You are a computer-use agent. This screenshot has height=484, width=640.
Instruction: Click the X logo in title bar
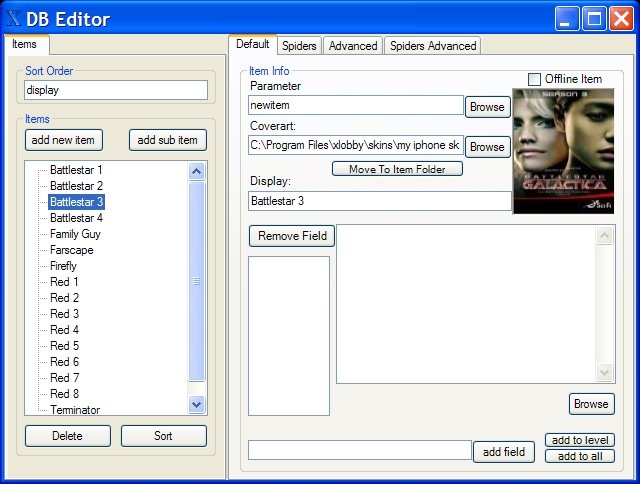[14, 18]
